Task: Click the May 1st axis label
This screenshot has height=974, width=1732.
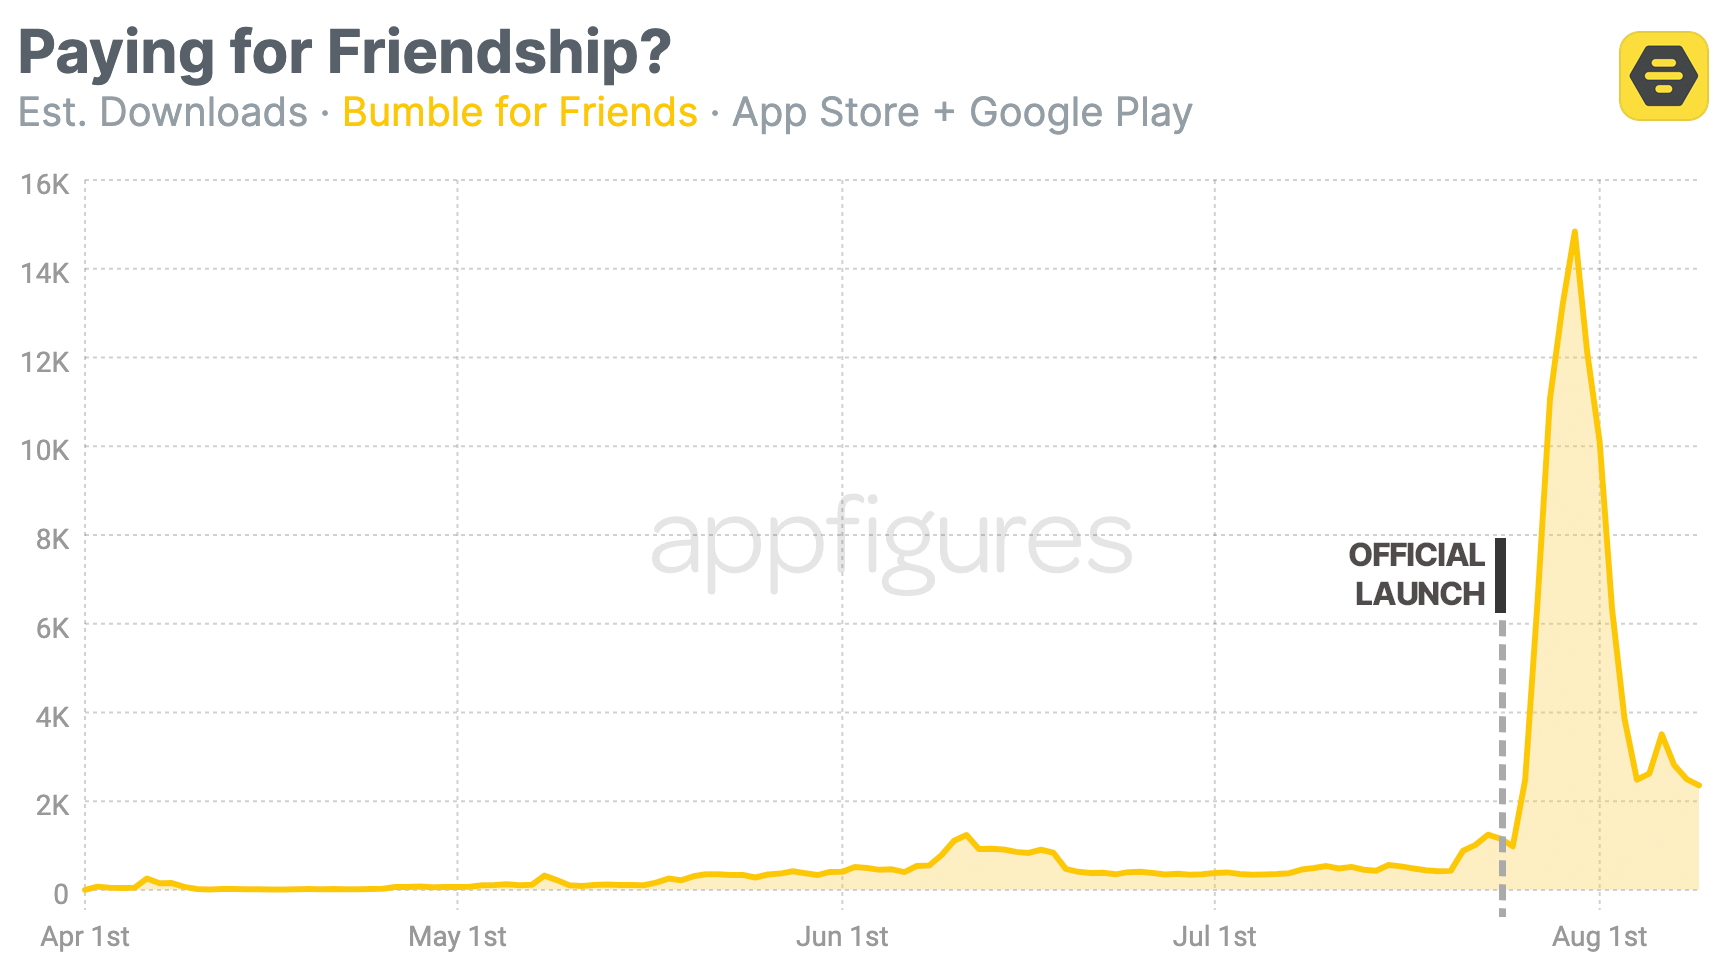Action: click(x=457, y=937)
